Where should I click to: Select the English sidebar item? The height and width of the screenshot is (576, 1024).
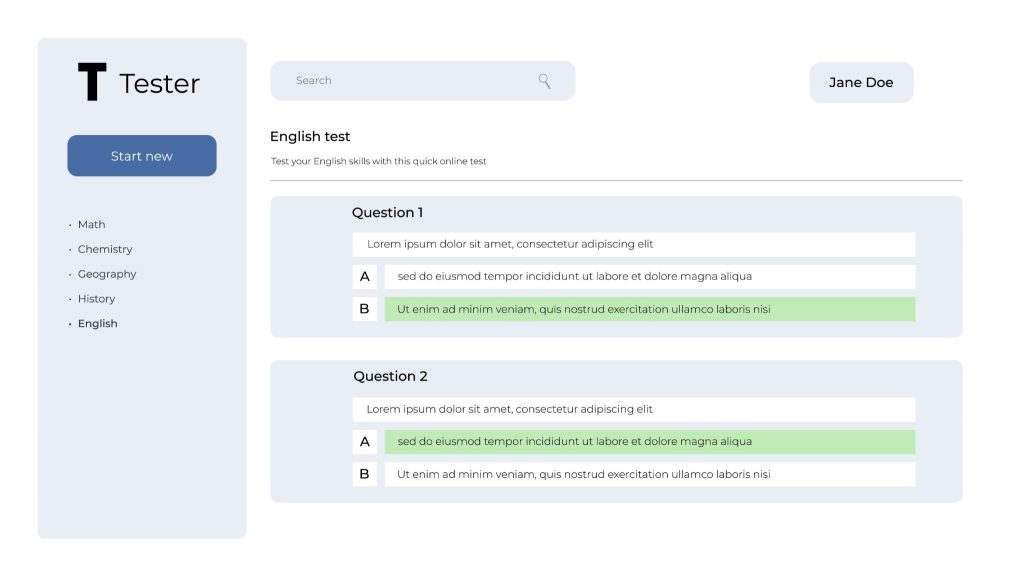(x=97, y=324)
